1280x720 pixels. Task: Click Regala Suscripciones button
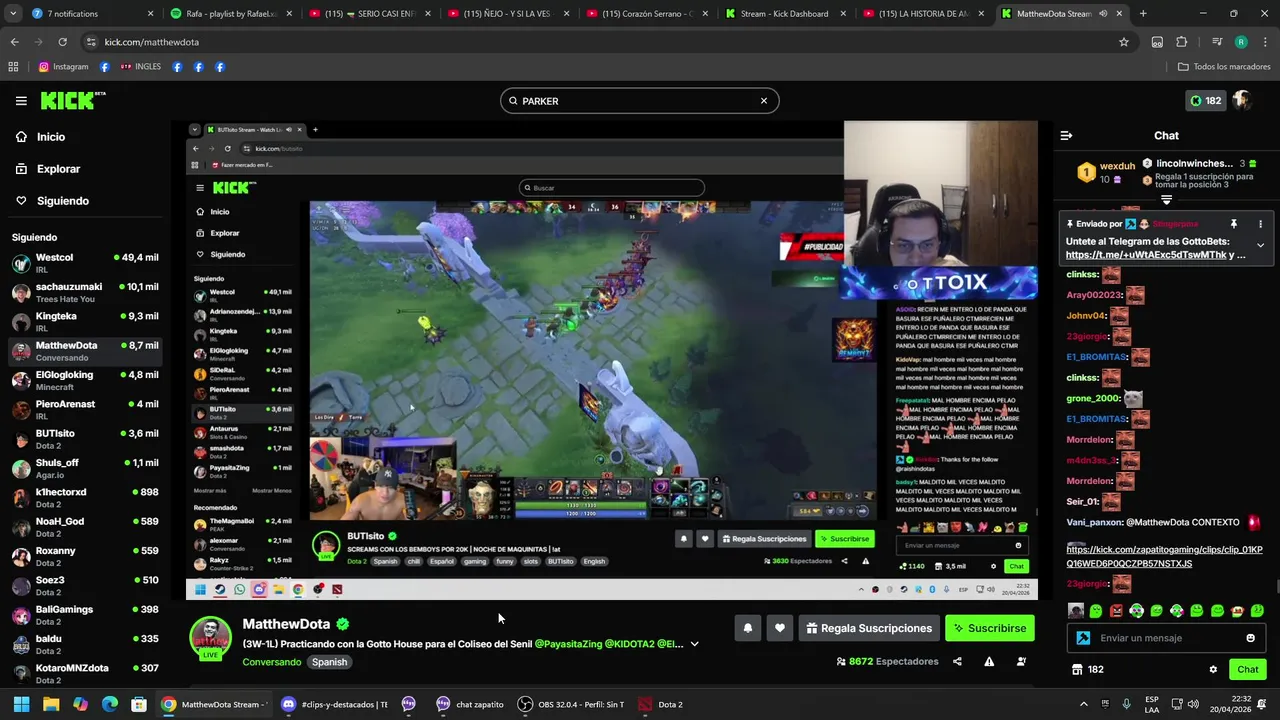point(869,628)
